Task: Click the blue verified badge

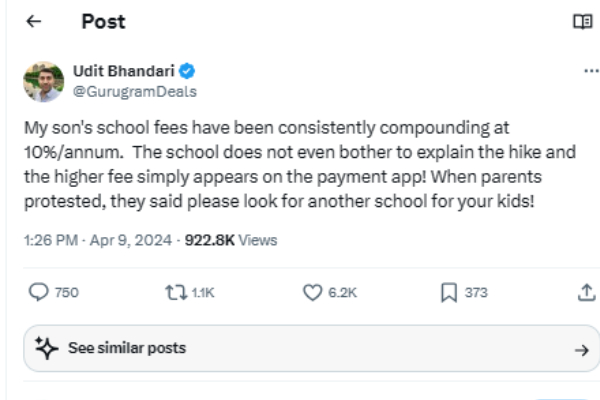Action: [x=187, y=72]
